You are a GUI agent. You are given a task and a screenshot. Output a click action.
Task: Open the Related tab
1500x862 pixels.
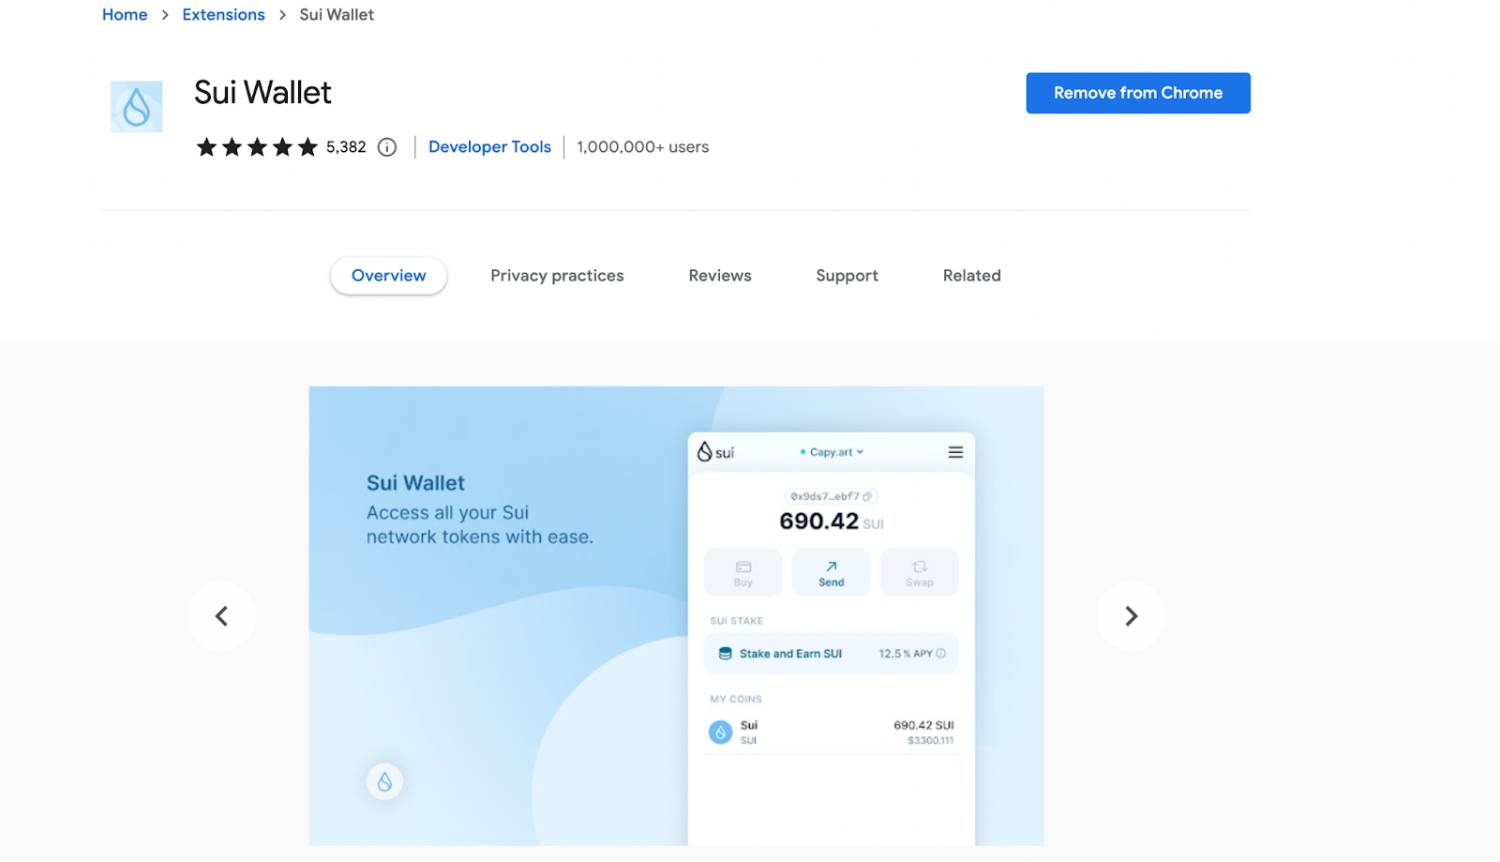(x=972, y=276)
